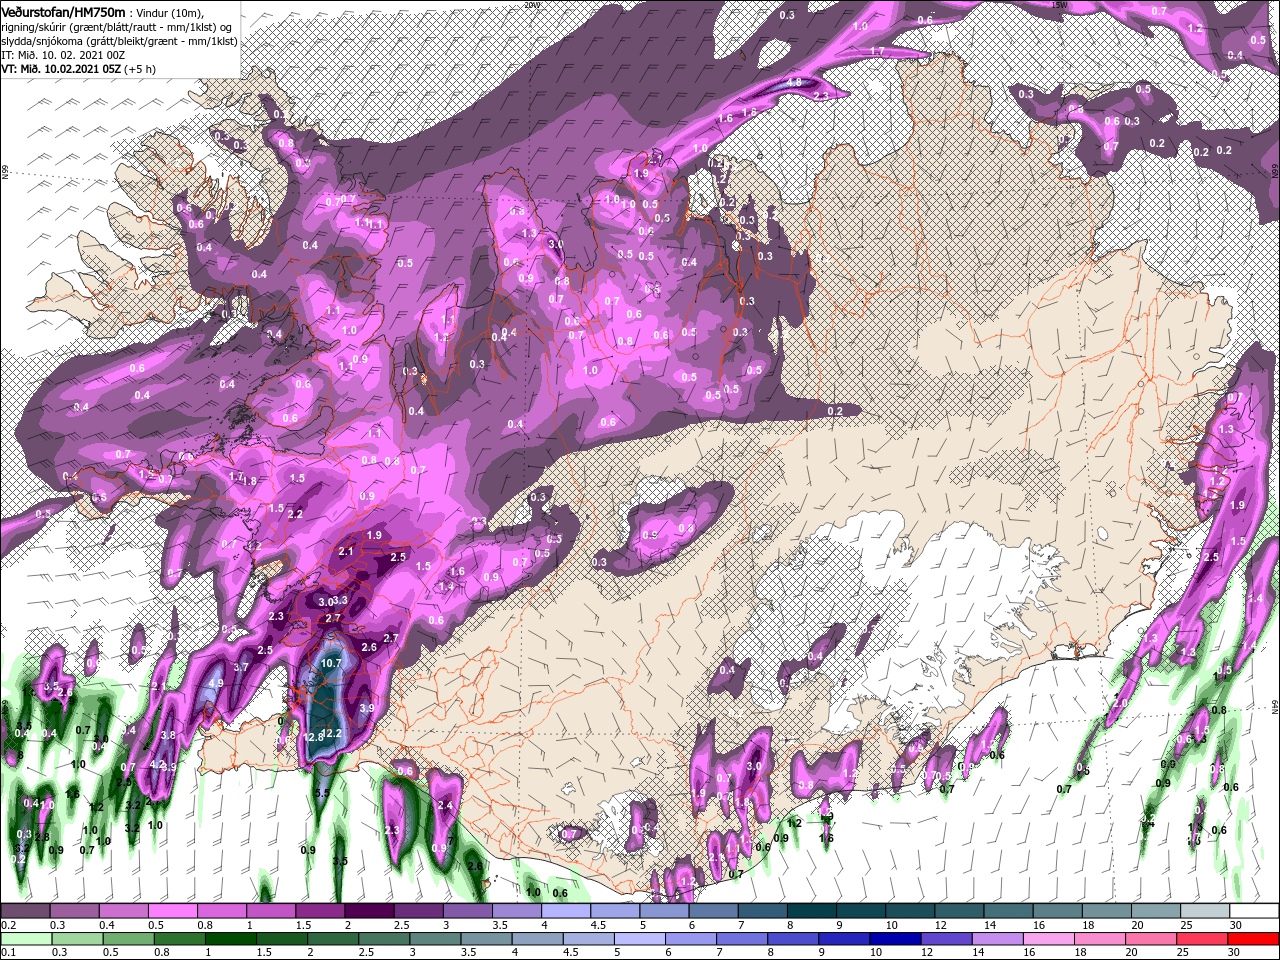Select upper legend swatch labeled 20
The width and height of the screenshot is (1280, 960).
point(1156,911)
